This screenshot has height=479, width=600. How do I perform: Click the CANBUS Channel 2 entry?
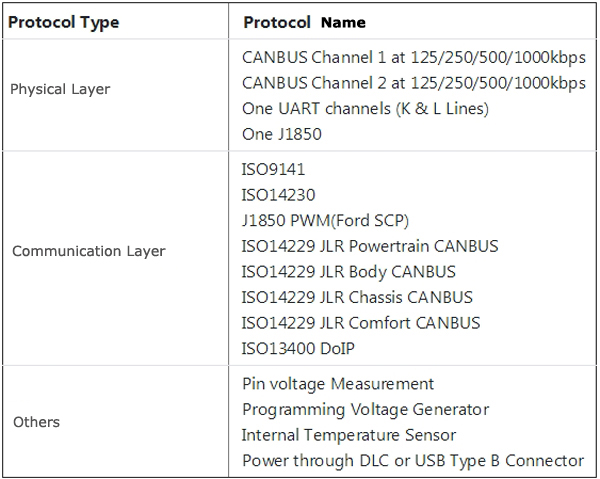[414, 83]
